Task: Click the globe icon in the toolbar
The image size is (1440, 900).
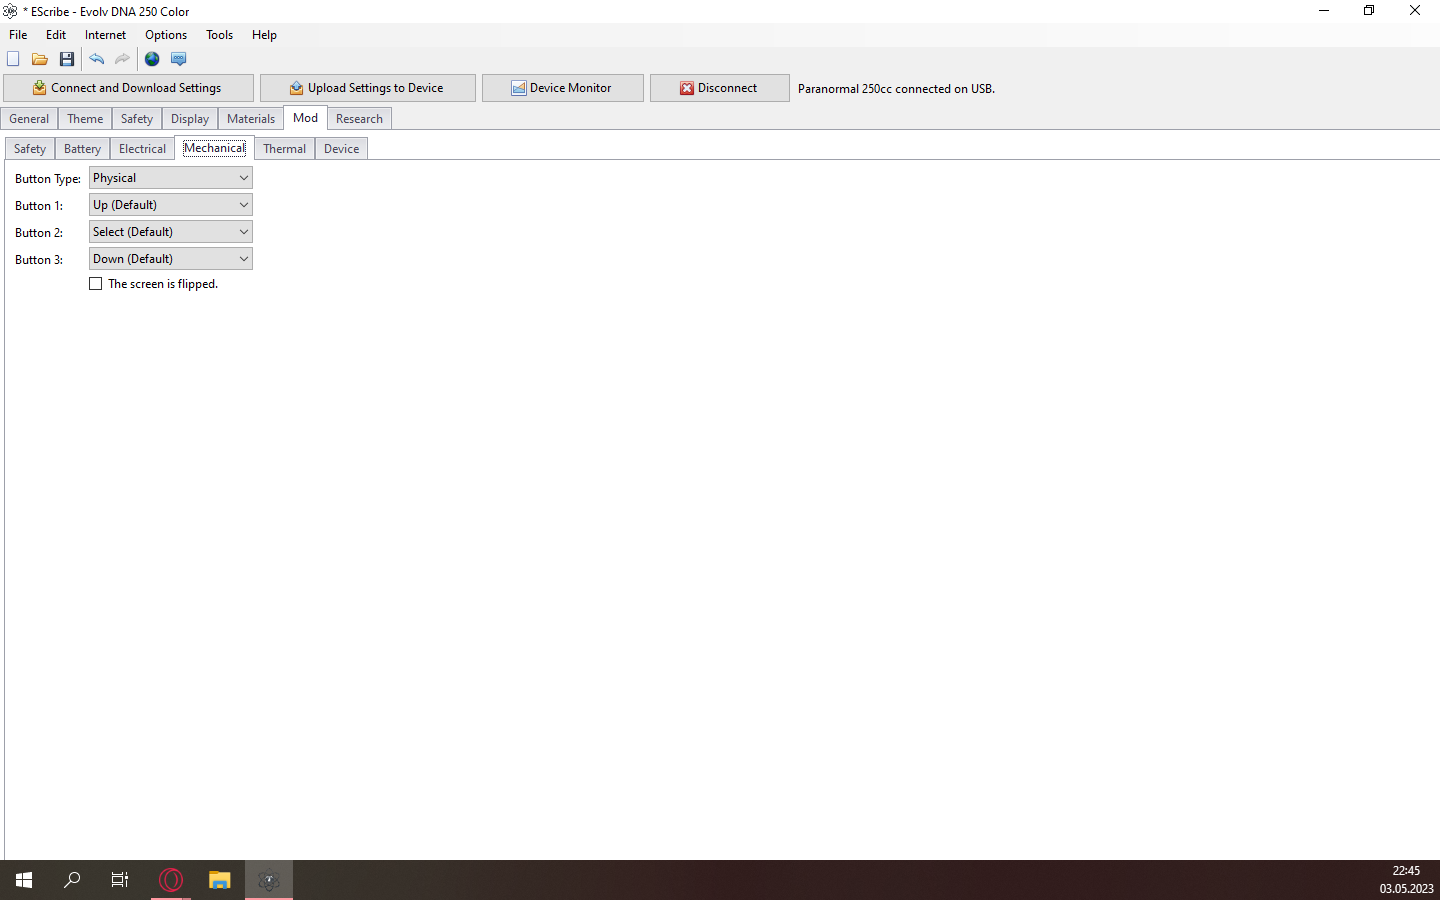Action: [x=152, y=59]
